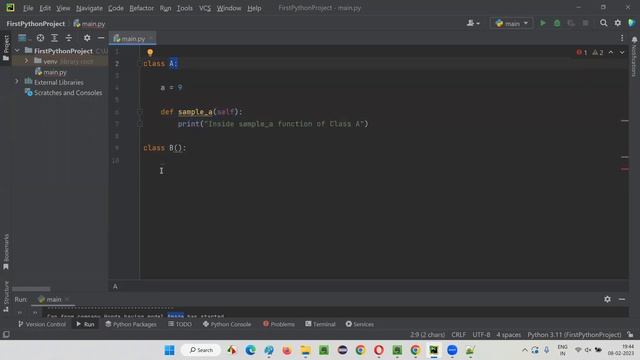The width and height of the screenshot is (640, 360).
Task: Open the Run tool window button
Action: coord(85,324)
